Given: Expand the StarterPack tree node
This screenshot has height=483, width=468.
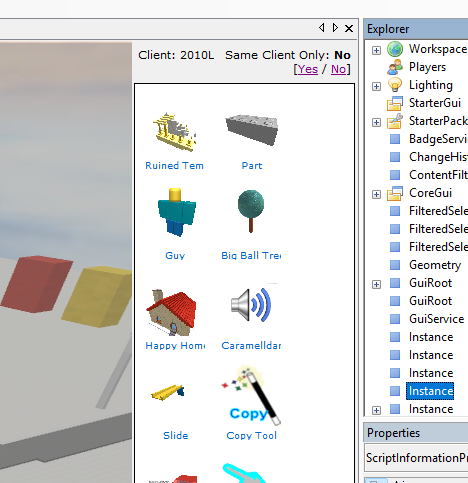Looking at the screenshot, I should 376,122.
